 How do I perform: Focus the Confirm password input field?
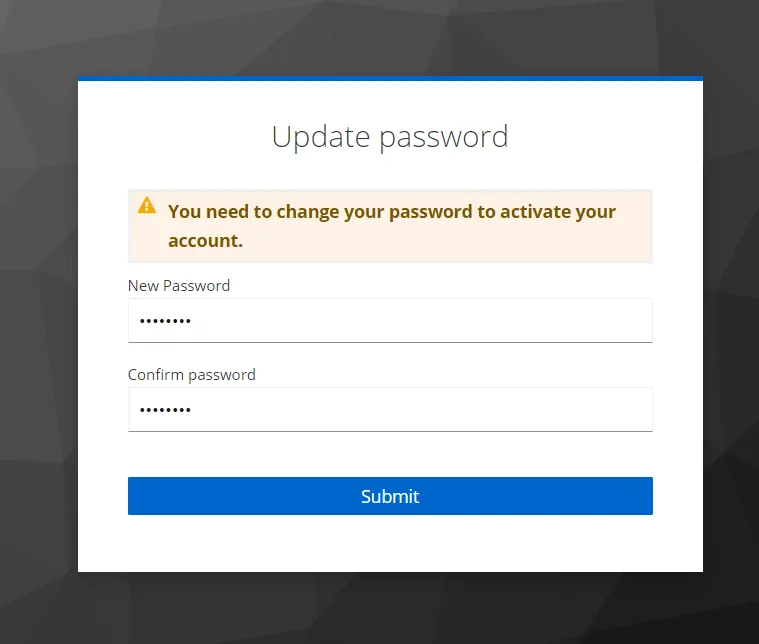(390, 410)
